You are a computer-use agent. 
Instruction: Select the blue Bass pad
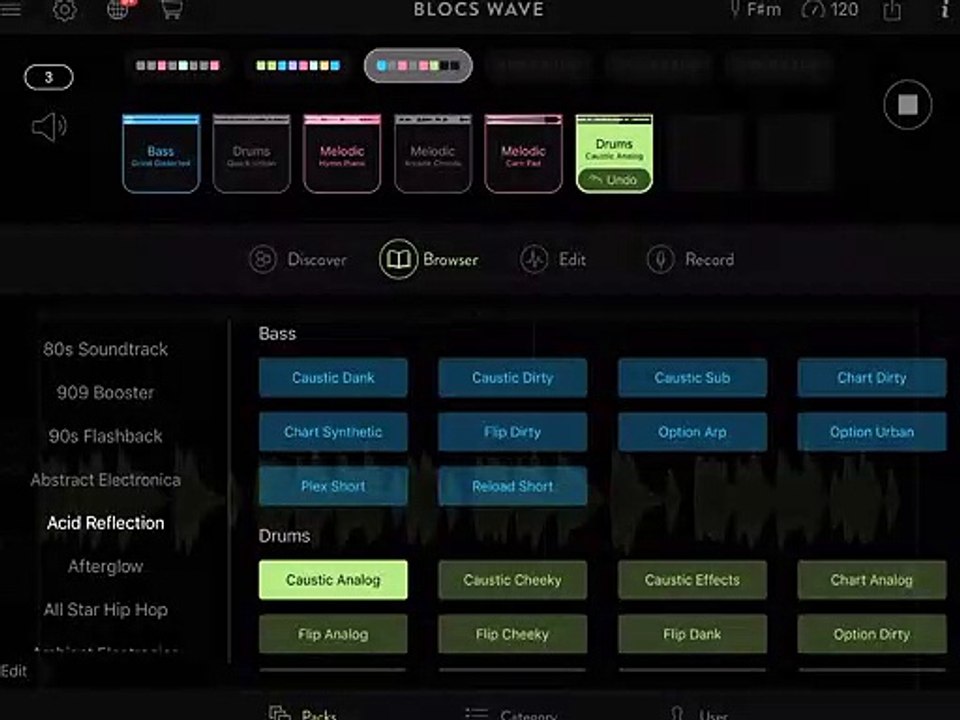[161, 154]
